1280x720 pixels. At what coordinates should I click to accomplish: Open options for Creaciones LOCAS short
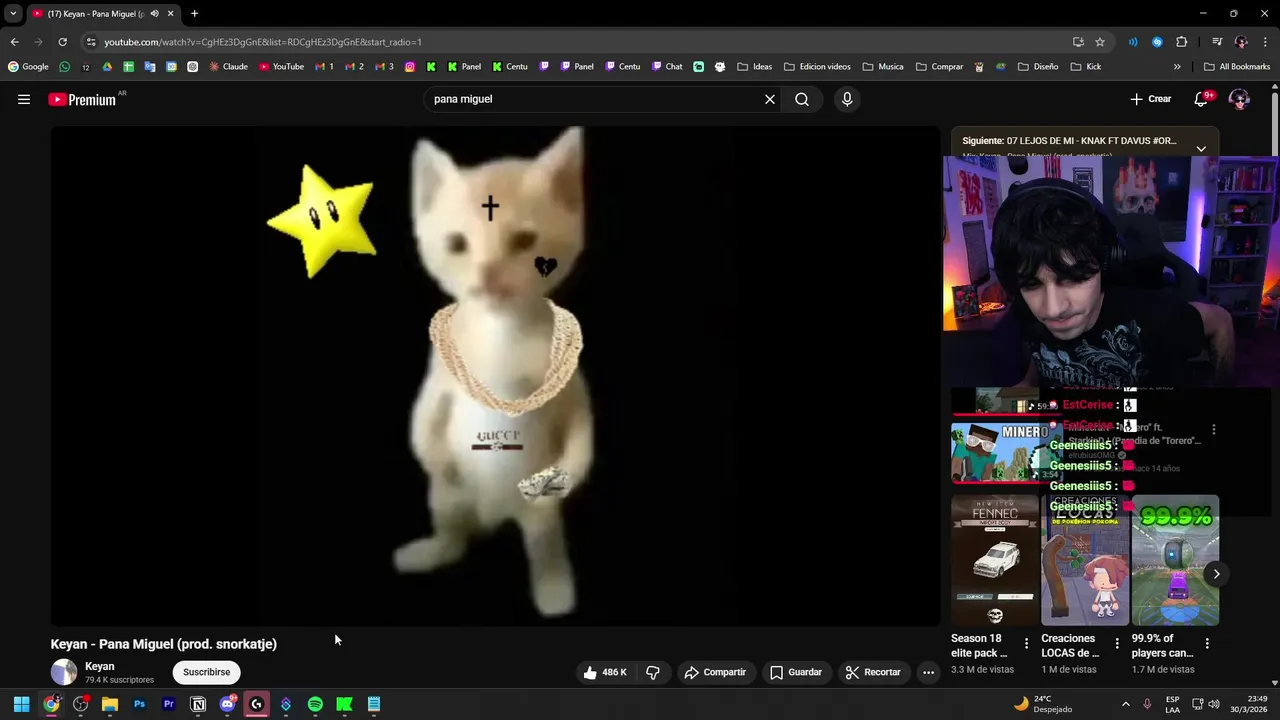coord(1117,644)
